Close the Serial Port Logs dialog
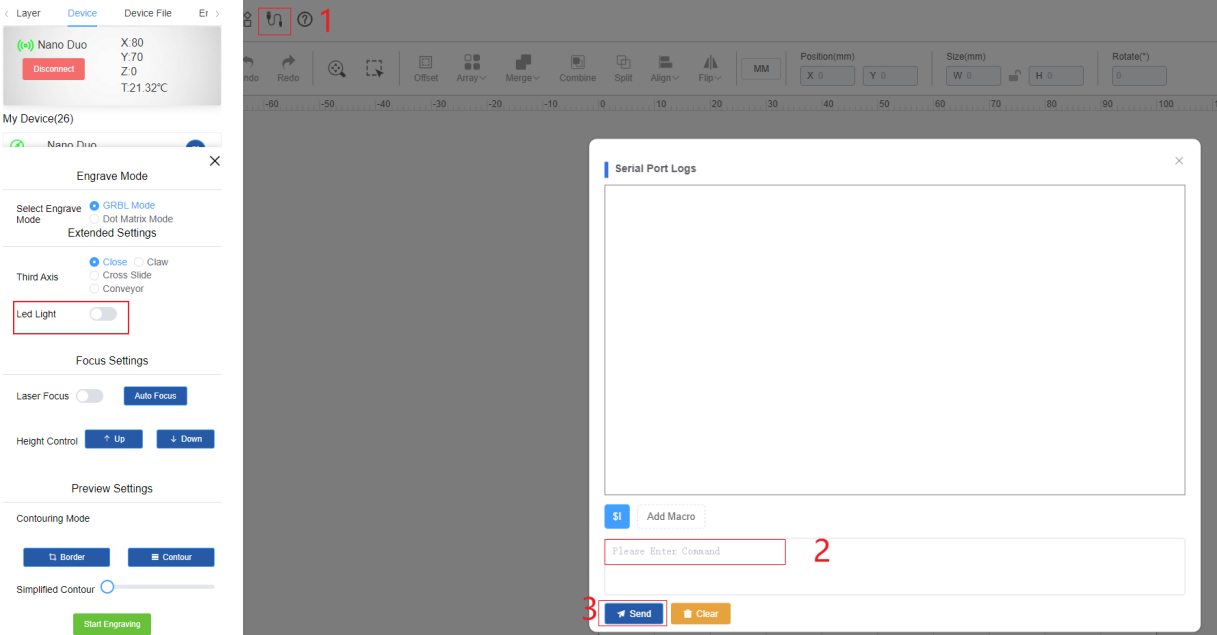Image resolution: width=1217 pixels, height=635 pixels. pyautogui.click(x=1179, y=161)
